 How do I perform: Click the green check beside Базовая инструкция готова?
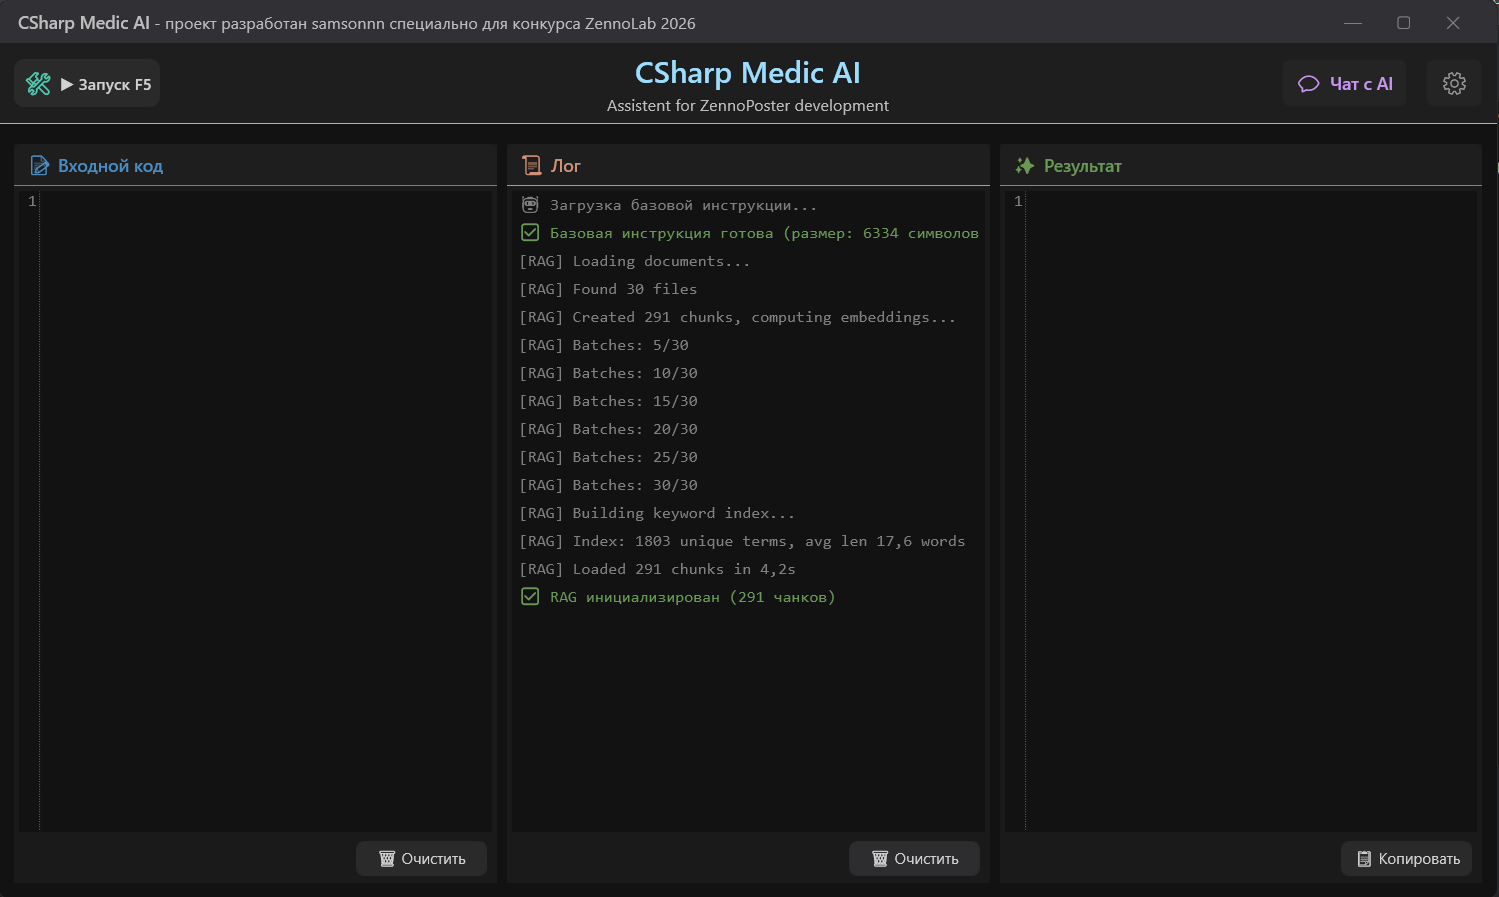click(x=530, y=233)
